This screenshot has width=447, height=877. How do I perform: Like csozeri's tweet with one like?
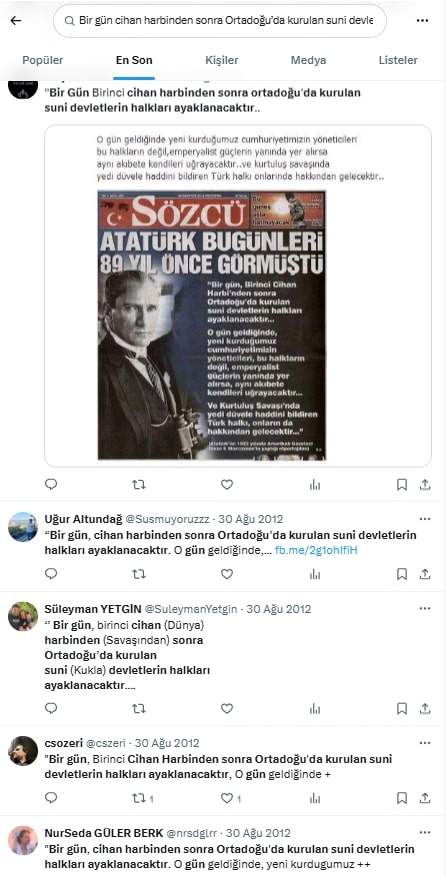click(x=230, y=798)
